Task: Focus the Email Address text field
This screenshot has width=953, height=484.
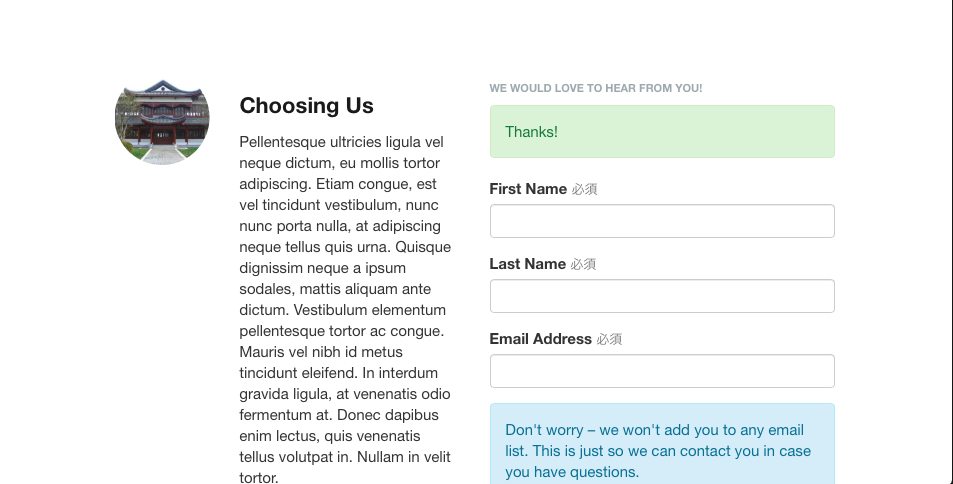Action: tap(662, 371)
